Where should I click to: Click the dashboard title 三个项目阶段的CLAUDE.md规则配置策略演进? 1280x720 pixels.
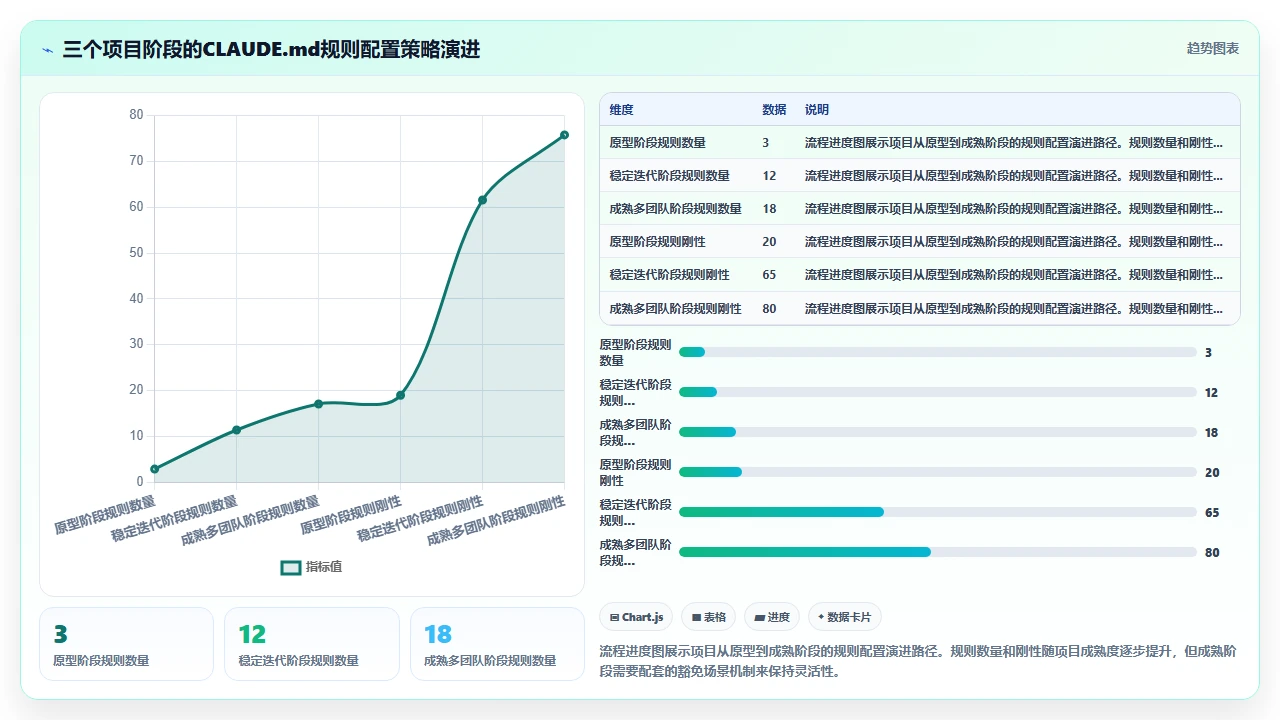click(271, 49)
